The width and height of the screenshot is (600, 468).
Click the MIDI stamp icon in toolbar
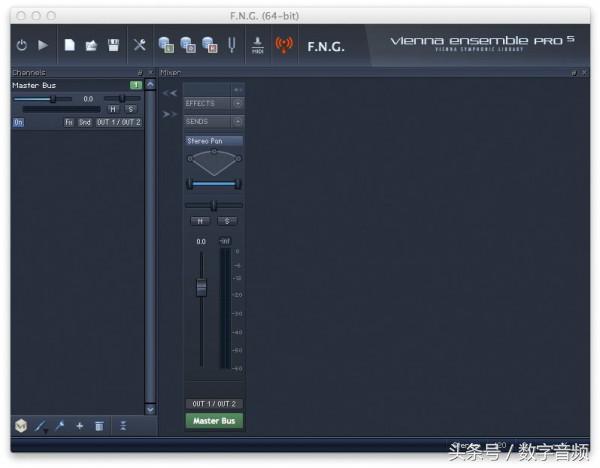258,46
